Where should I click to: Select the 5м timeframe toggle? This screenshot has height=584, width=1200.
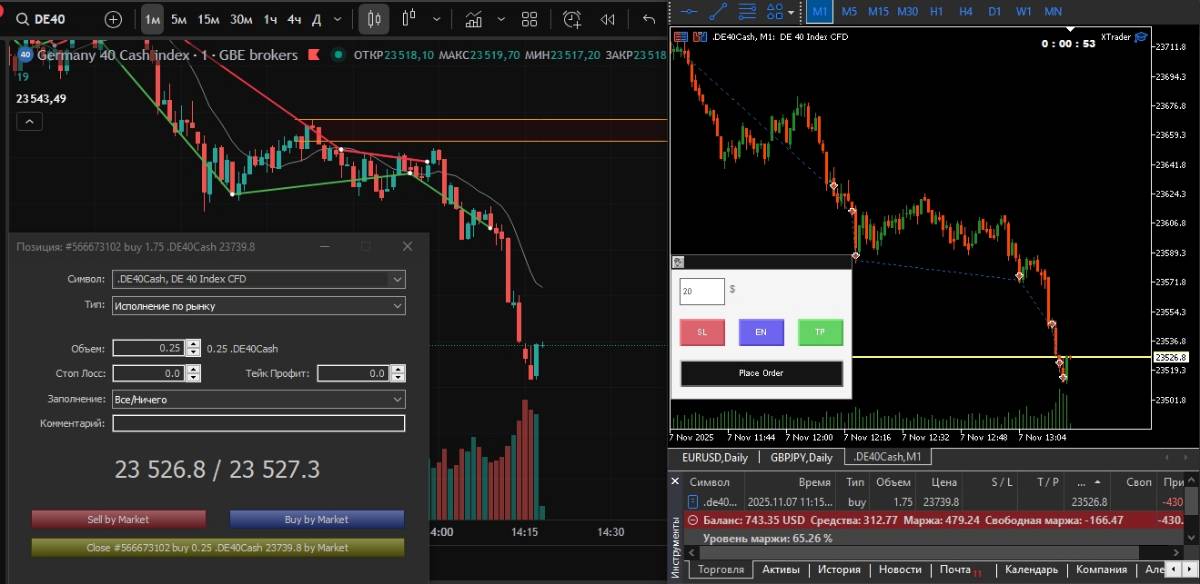coord(178,19)
